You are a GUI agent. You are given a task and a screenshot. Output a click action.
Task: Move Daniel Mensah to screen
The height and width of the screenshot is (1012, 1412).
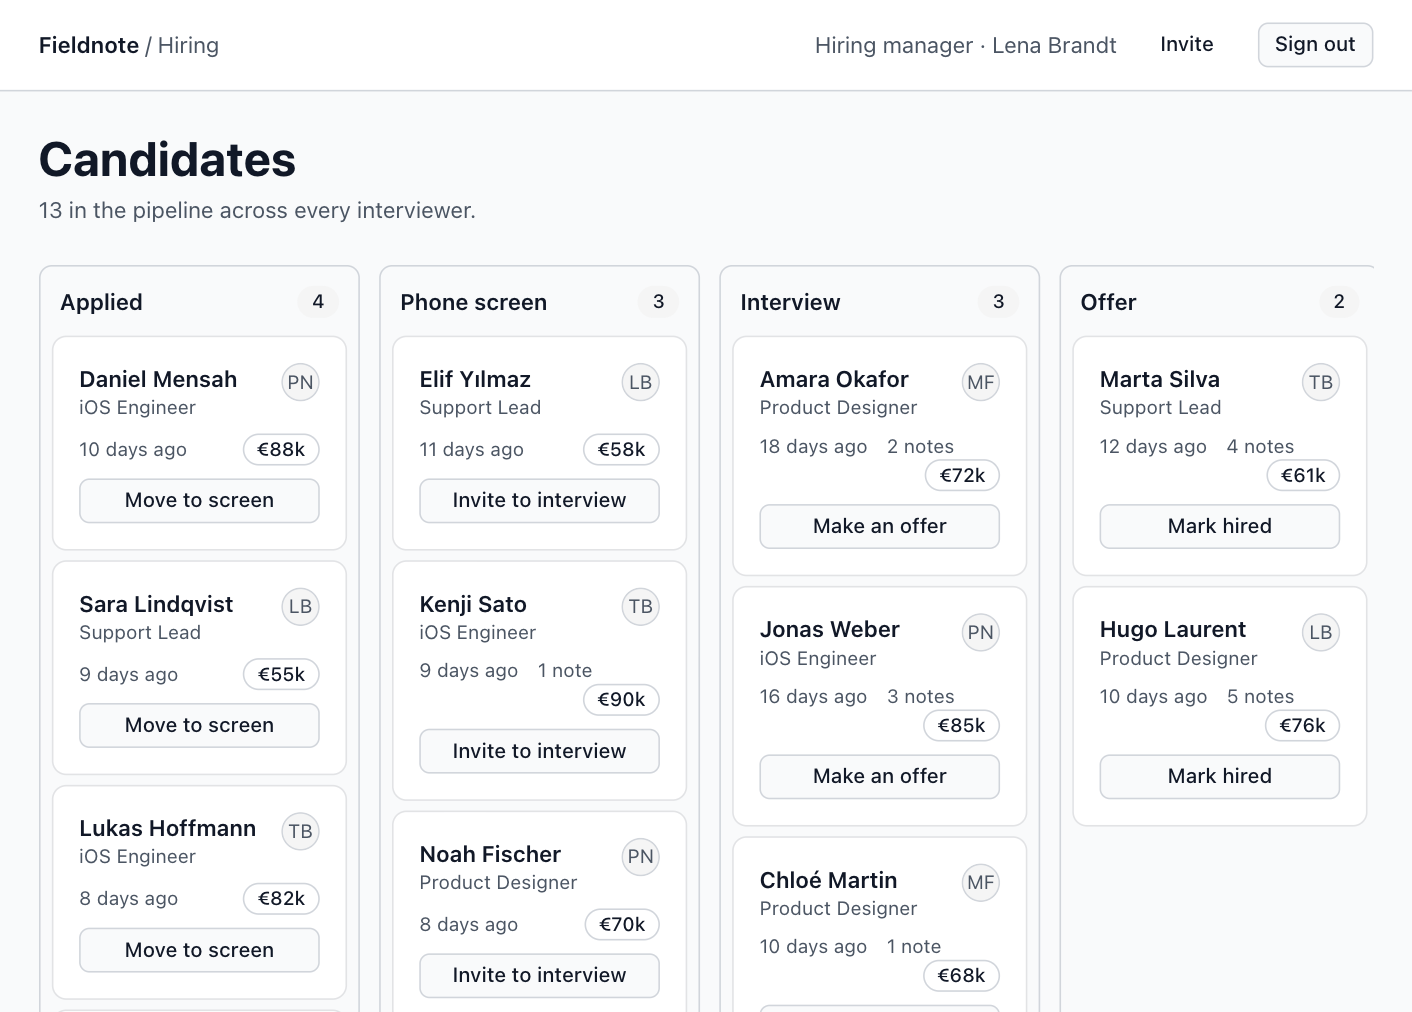tap(199, 500)
